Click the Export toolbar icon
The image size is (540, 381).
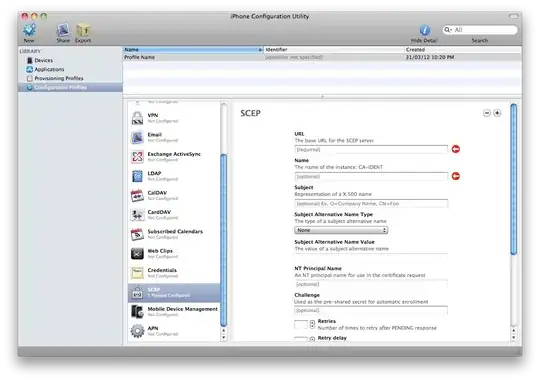pyautogui.click(x=83, y=30)
